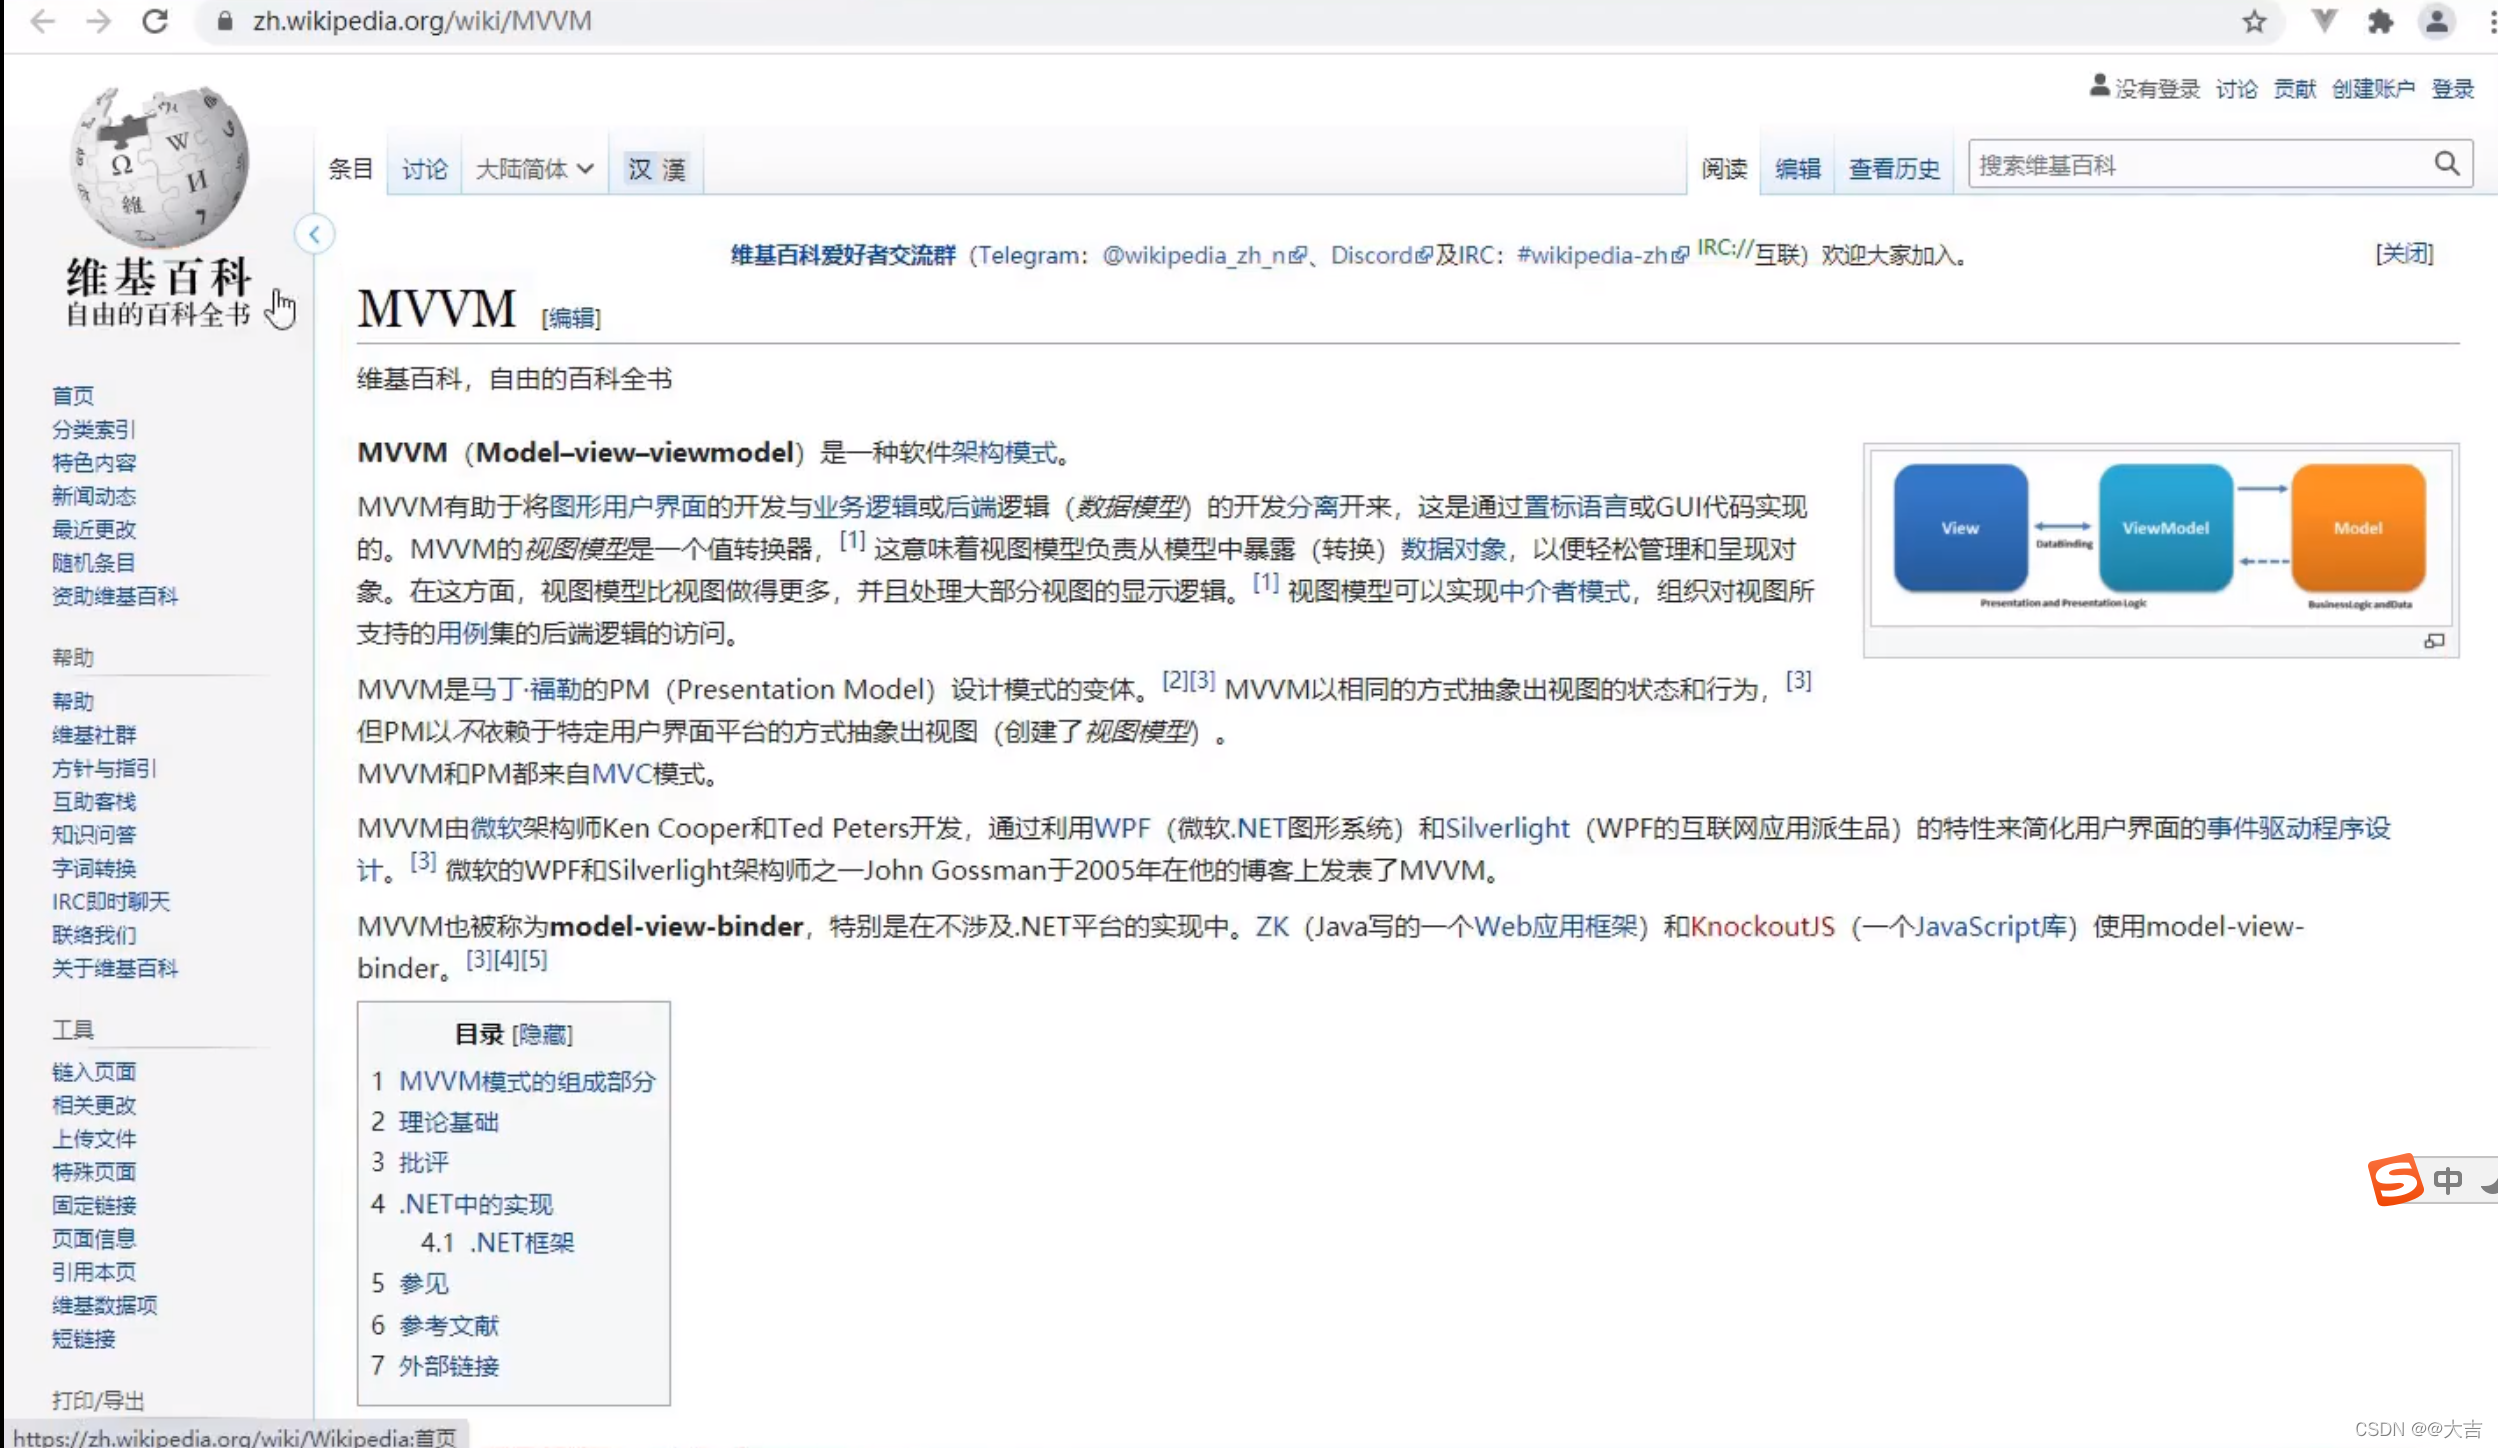The image size is (2498, 1448).
Task: Click the padlock site info icon
Action: [225, 21]
